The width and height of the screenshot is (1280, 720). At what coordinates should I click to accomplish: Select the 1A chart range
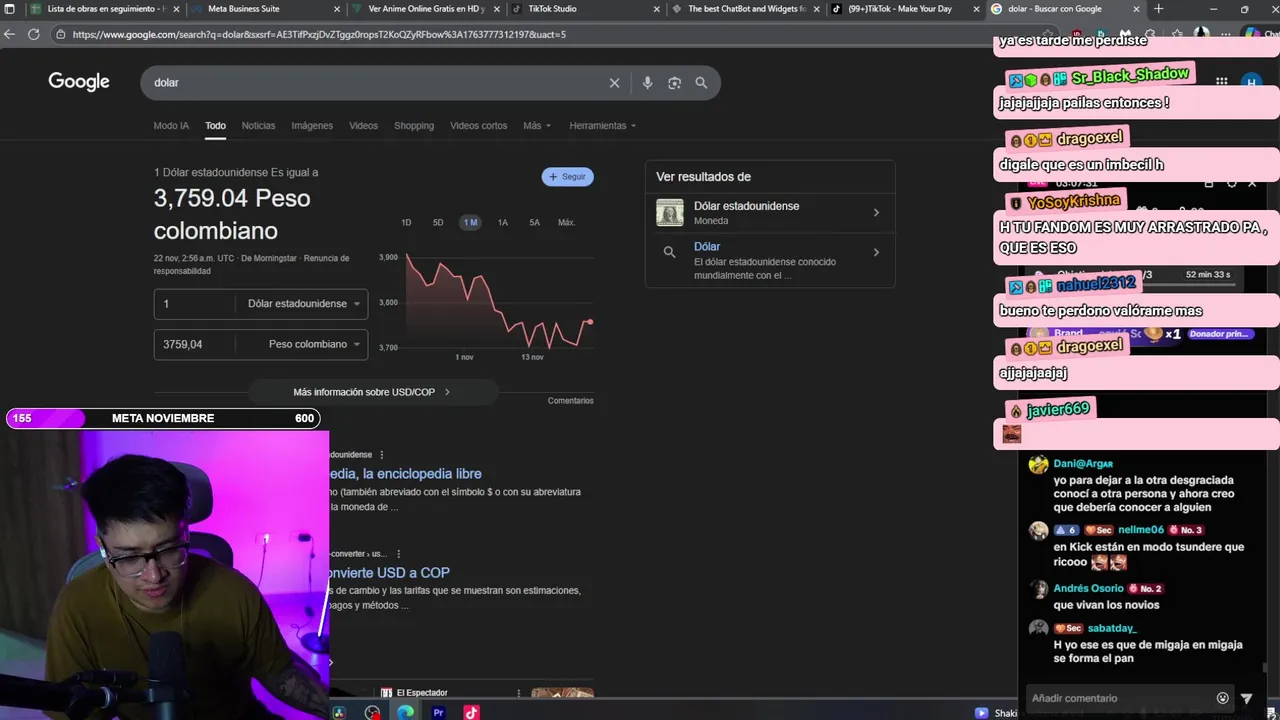point(503,222)
